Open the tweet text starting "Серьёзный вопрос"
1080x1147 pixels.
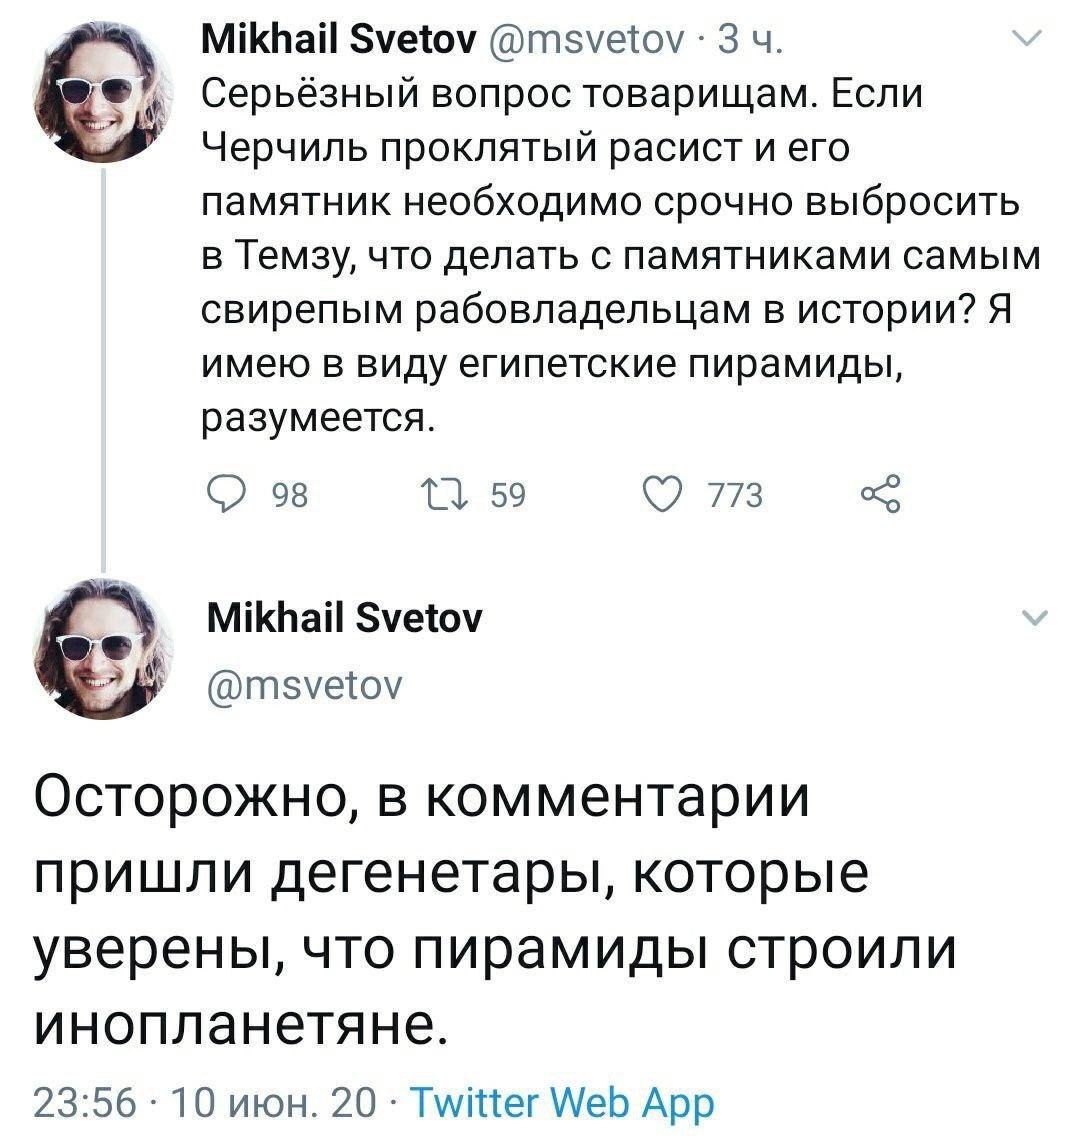click(x=620, y=254)
